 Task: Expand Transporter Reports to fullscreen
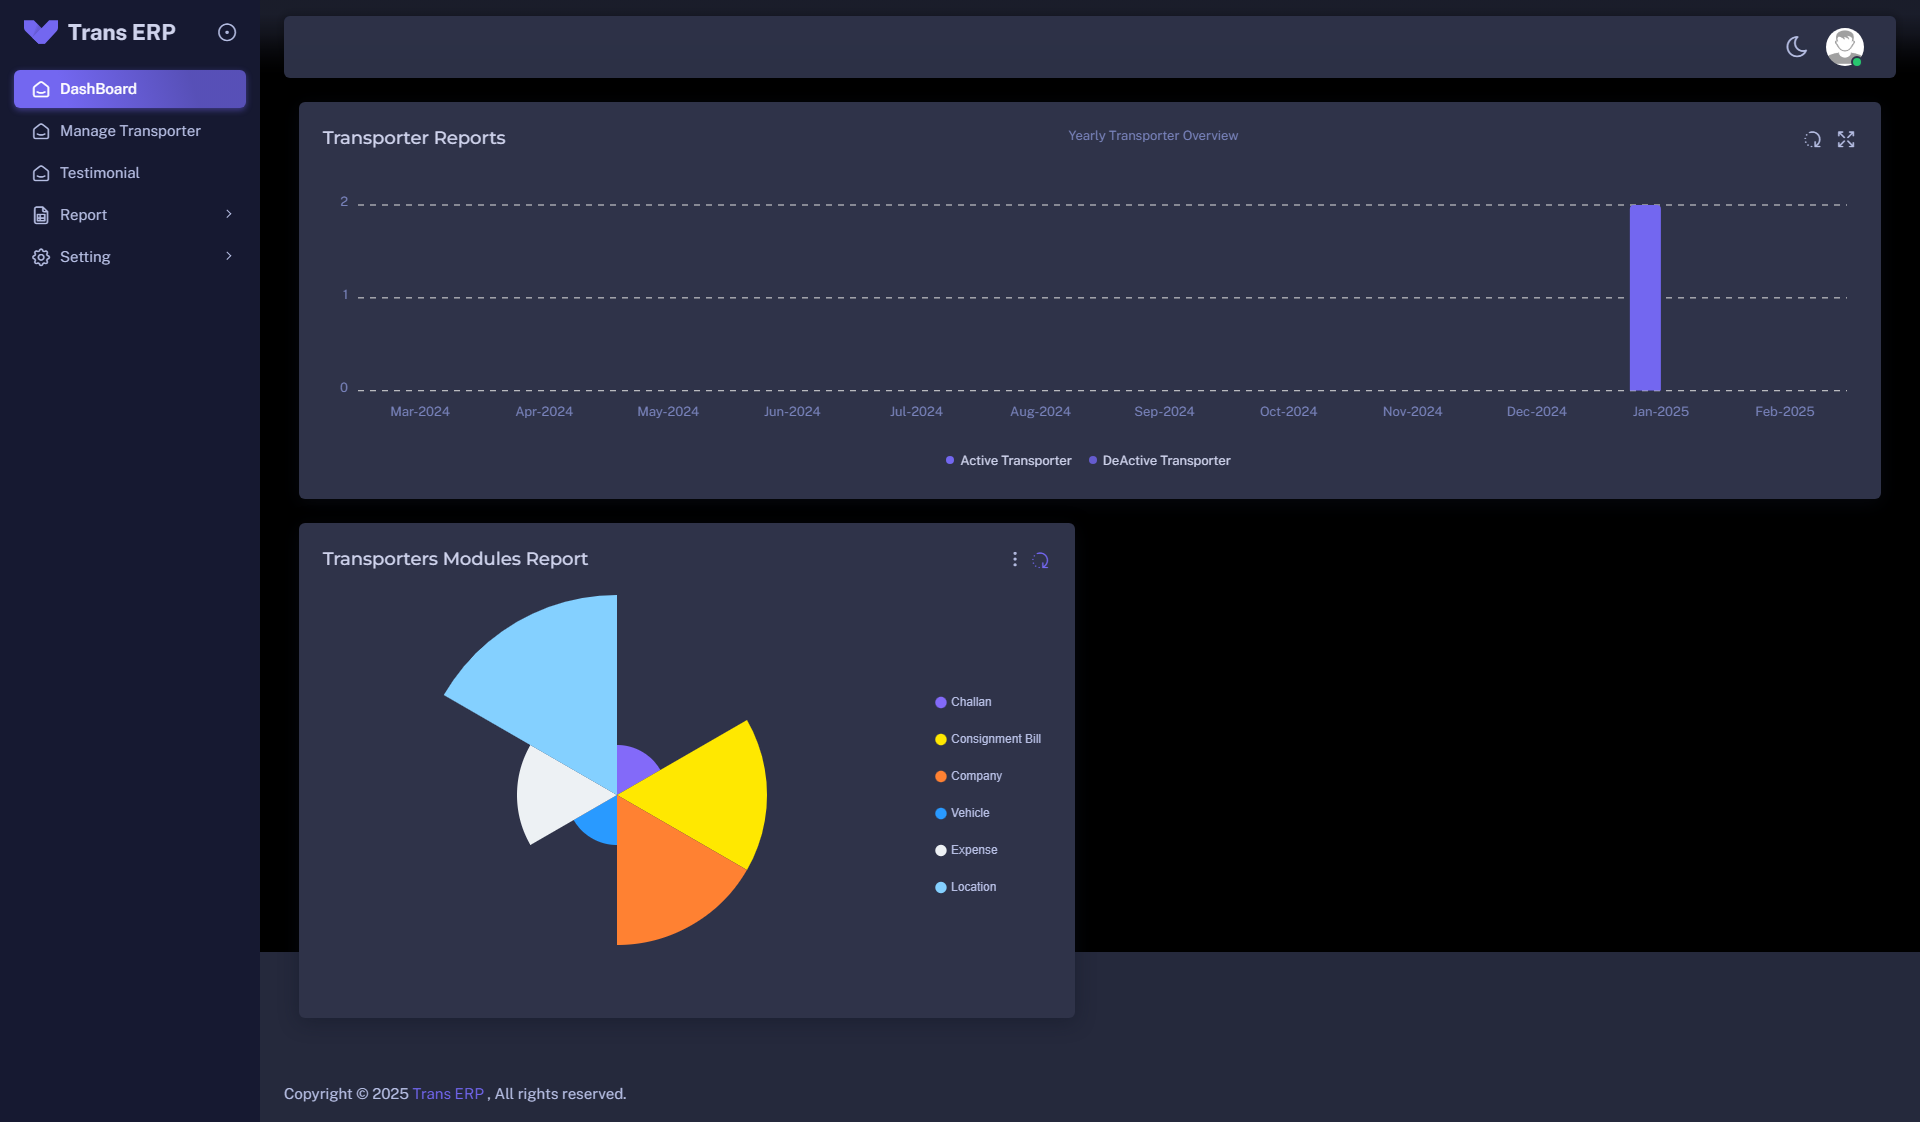click(1846, 139)
